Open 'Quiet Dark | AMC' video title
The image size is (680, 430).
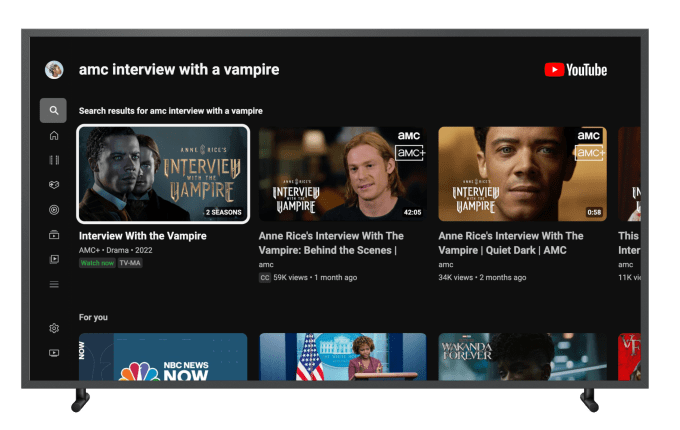511,243
